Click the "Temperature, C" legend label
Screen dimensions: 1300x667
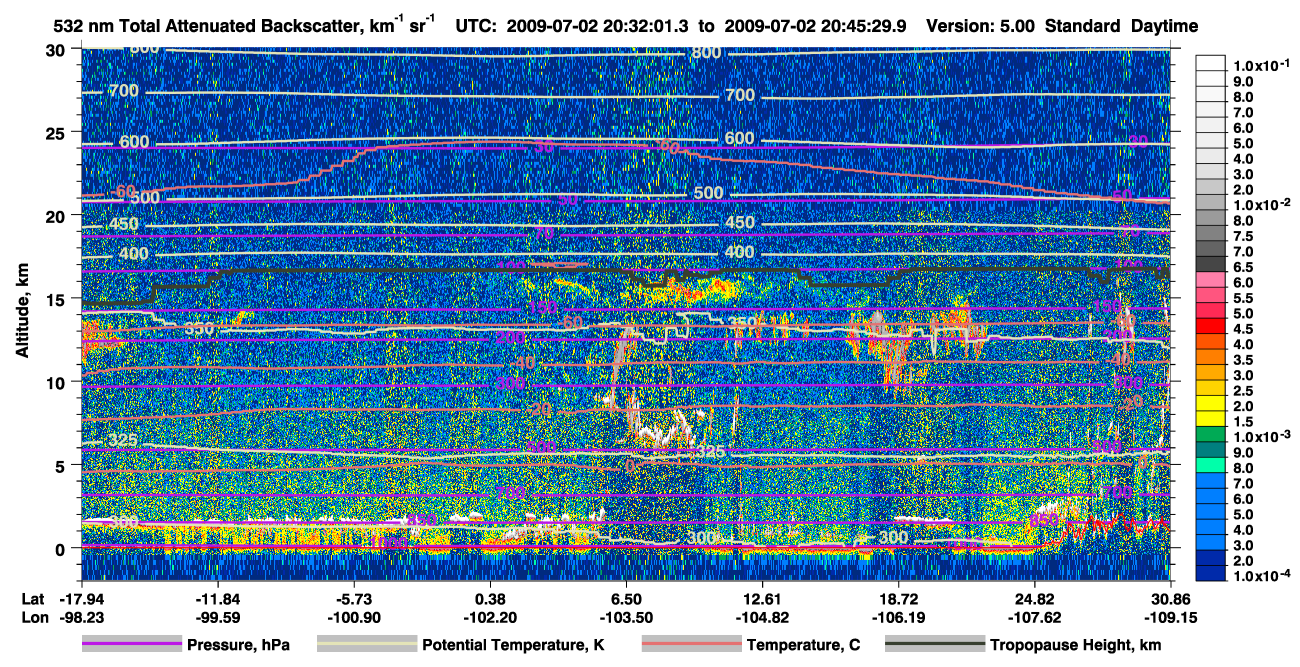click(x=803, y=645)
